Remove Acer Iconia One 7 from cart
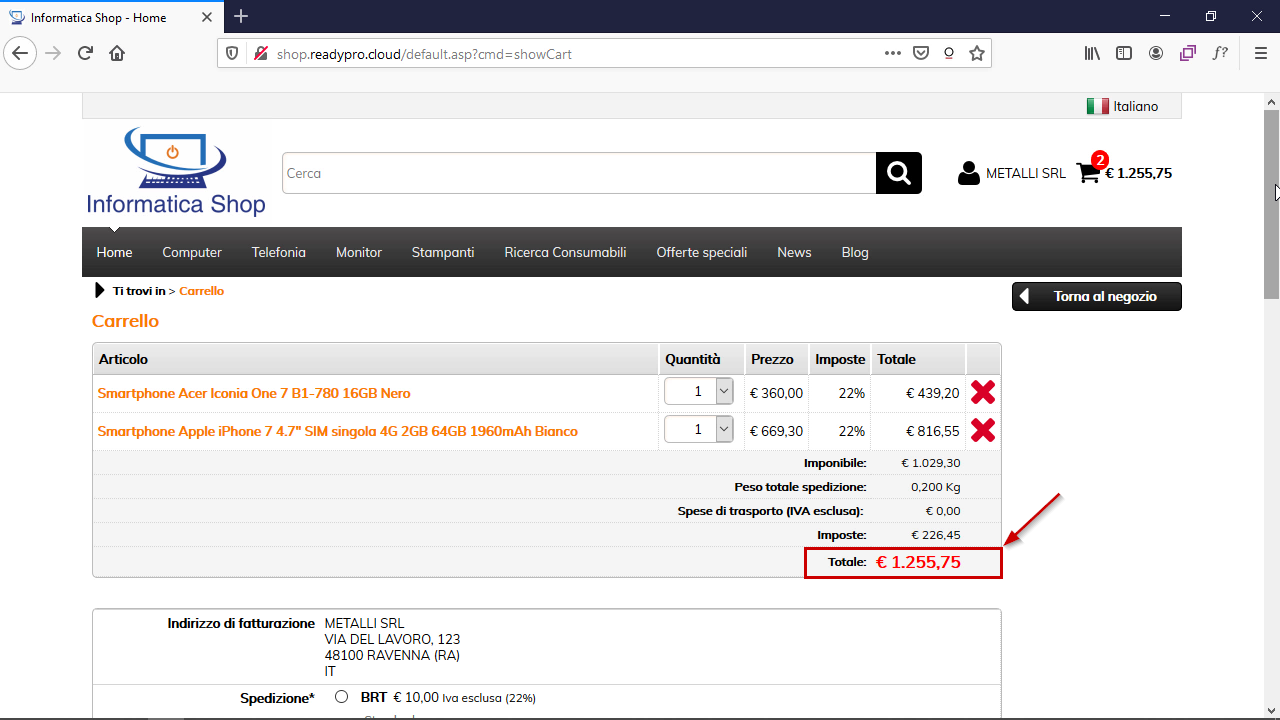This screenshot has width=1280, height=720. [x=983, y=393]
